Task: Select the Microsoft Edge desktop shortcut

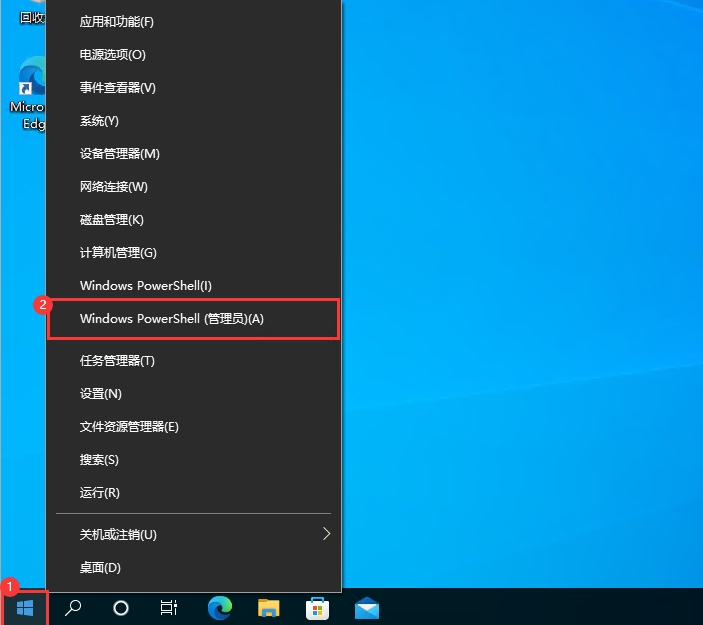Action: [28, 93]
